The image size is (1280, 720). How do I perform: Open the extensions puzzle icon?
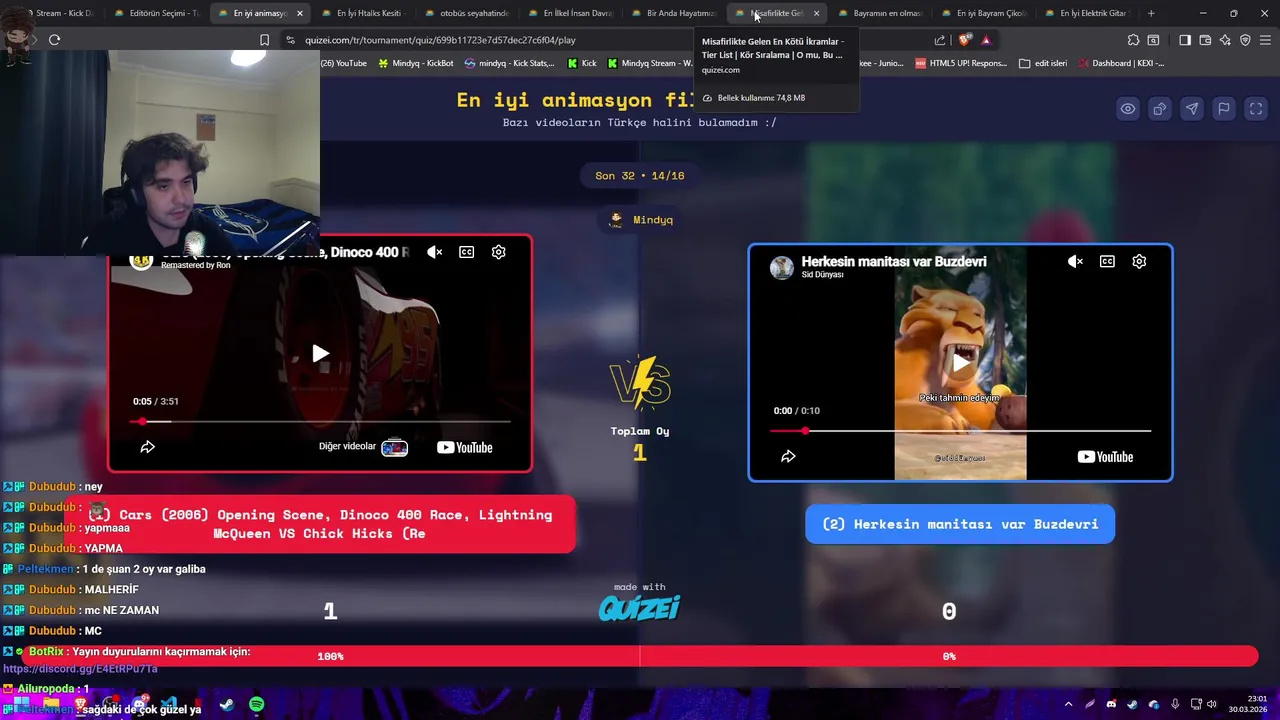(1133, 40)
